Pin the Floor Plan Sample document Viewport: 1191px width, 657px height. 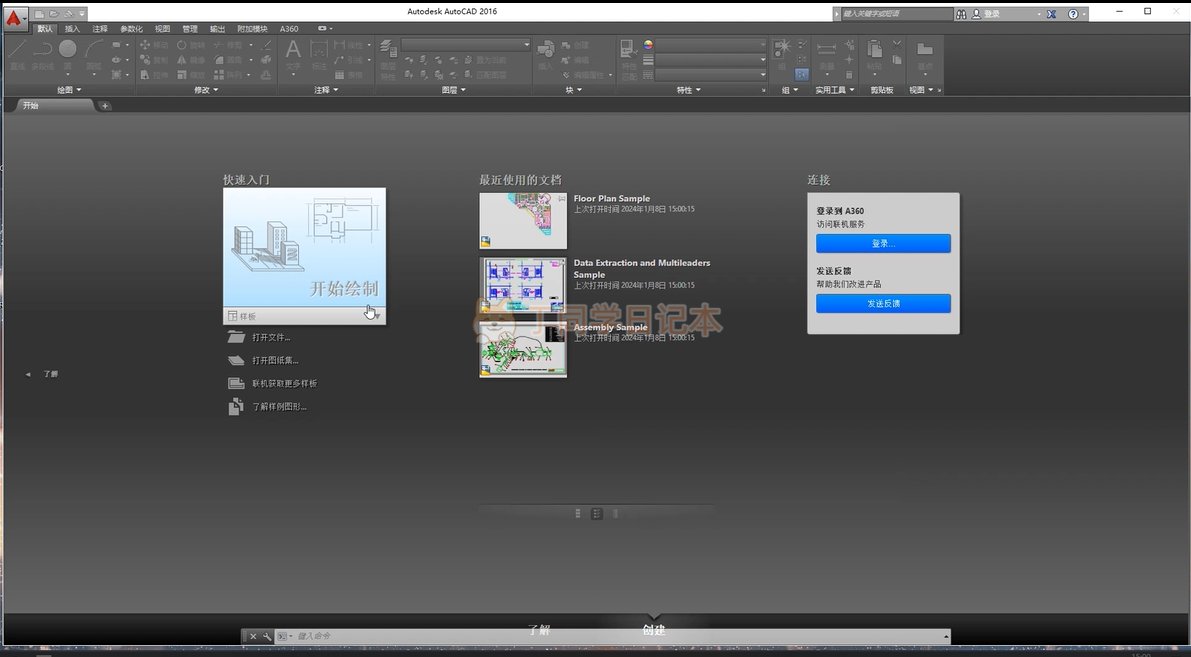click(x=562, y=200)
